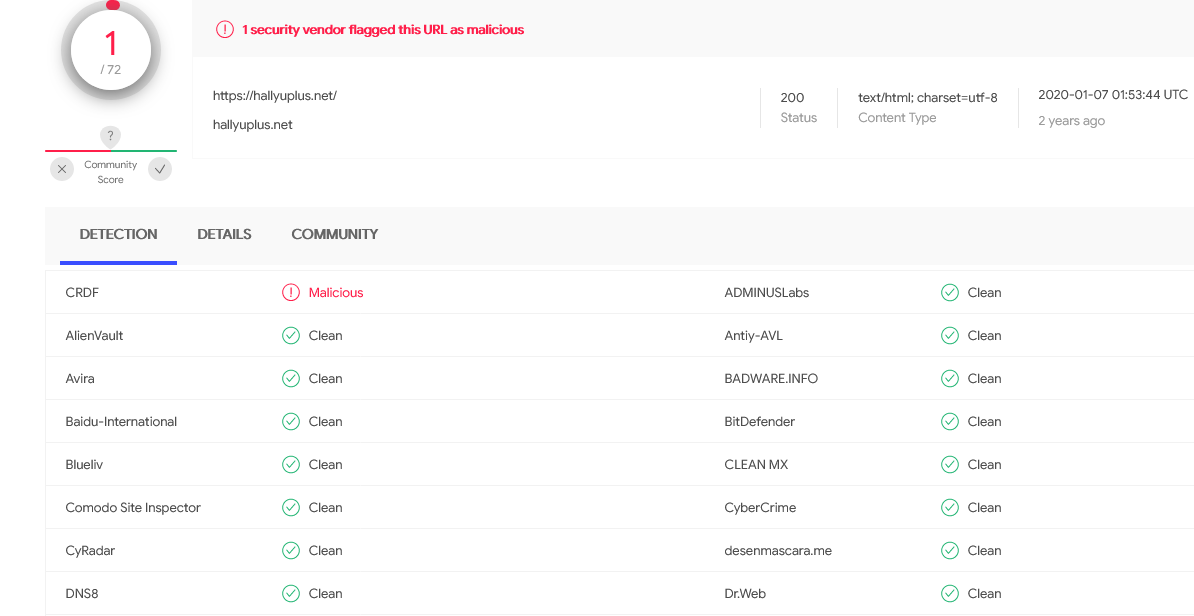Screen dimensions: 1194x616
Task: Click the detection score circle 1 / 72
Action: [111, 51]
